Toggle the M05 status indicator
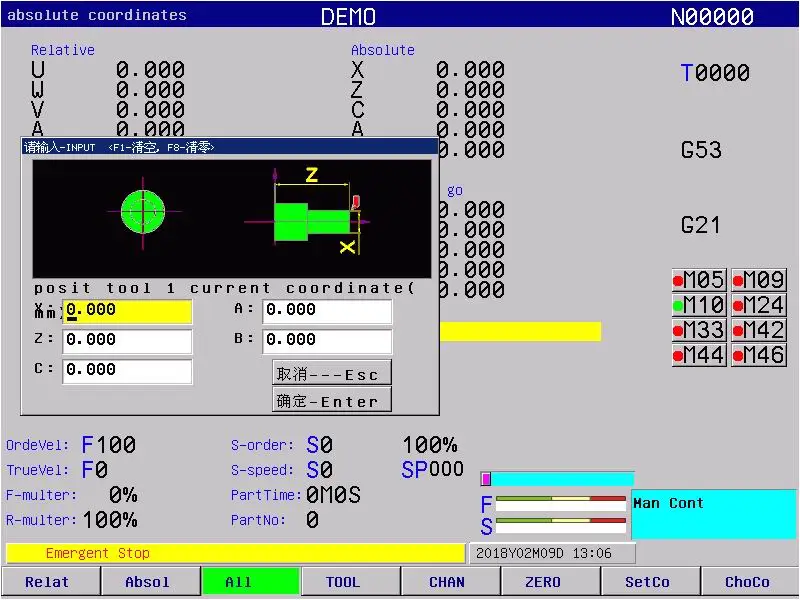This screenshot has width=800, height=600. 699,280
